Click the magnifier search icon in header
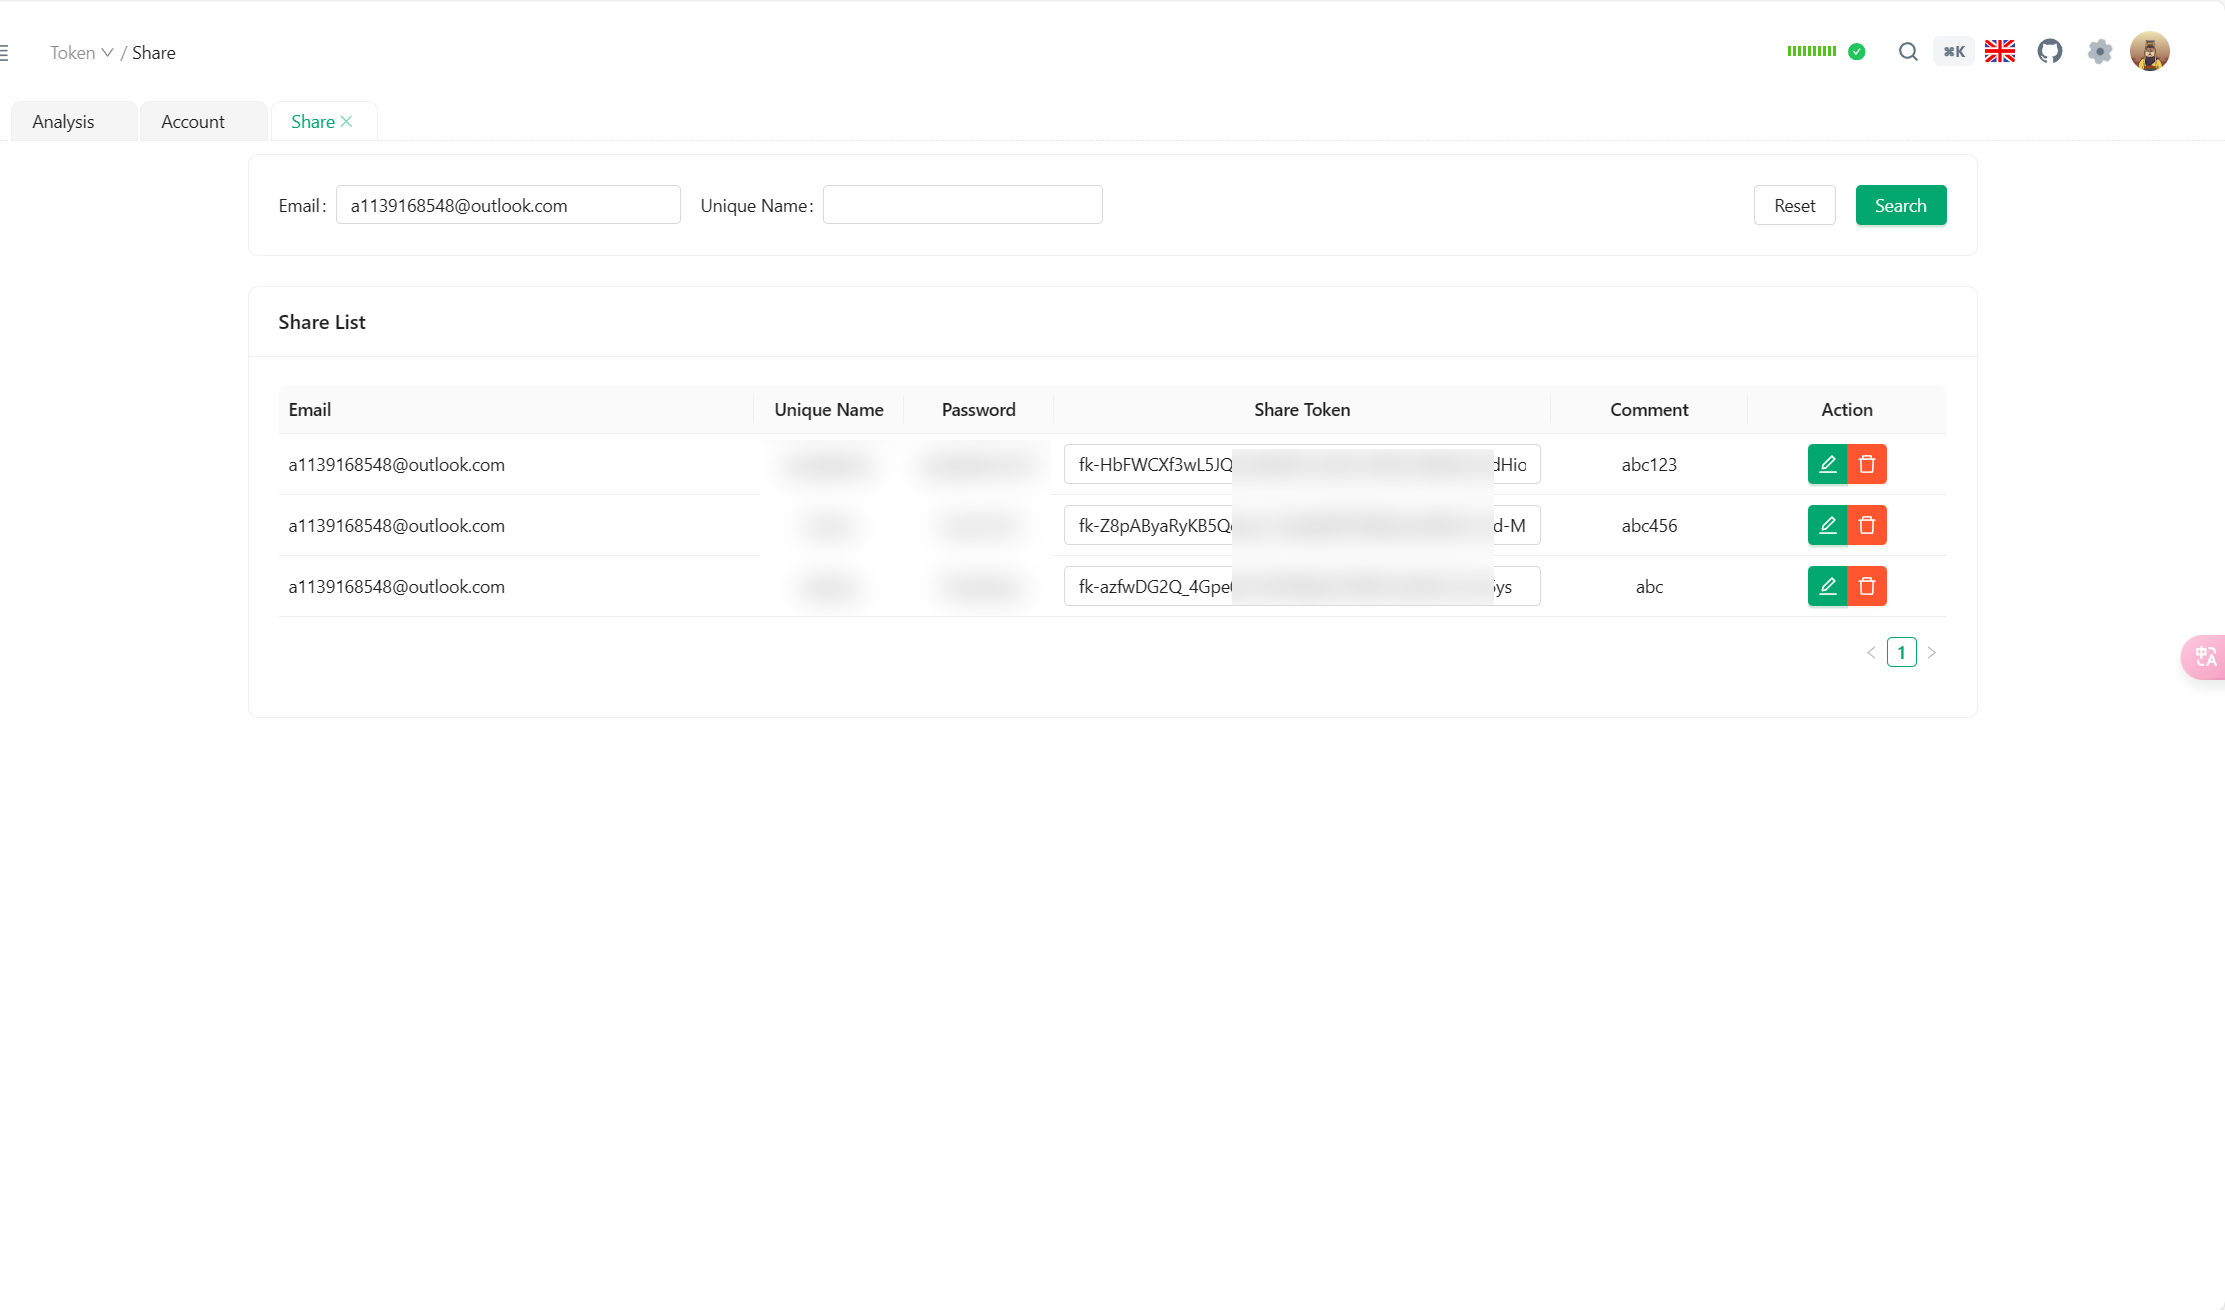 1908,52
